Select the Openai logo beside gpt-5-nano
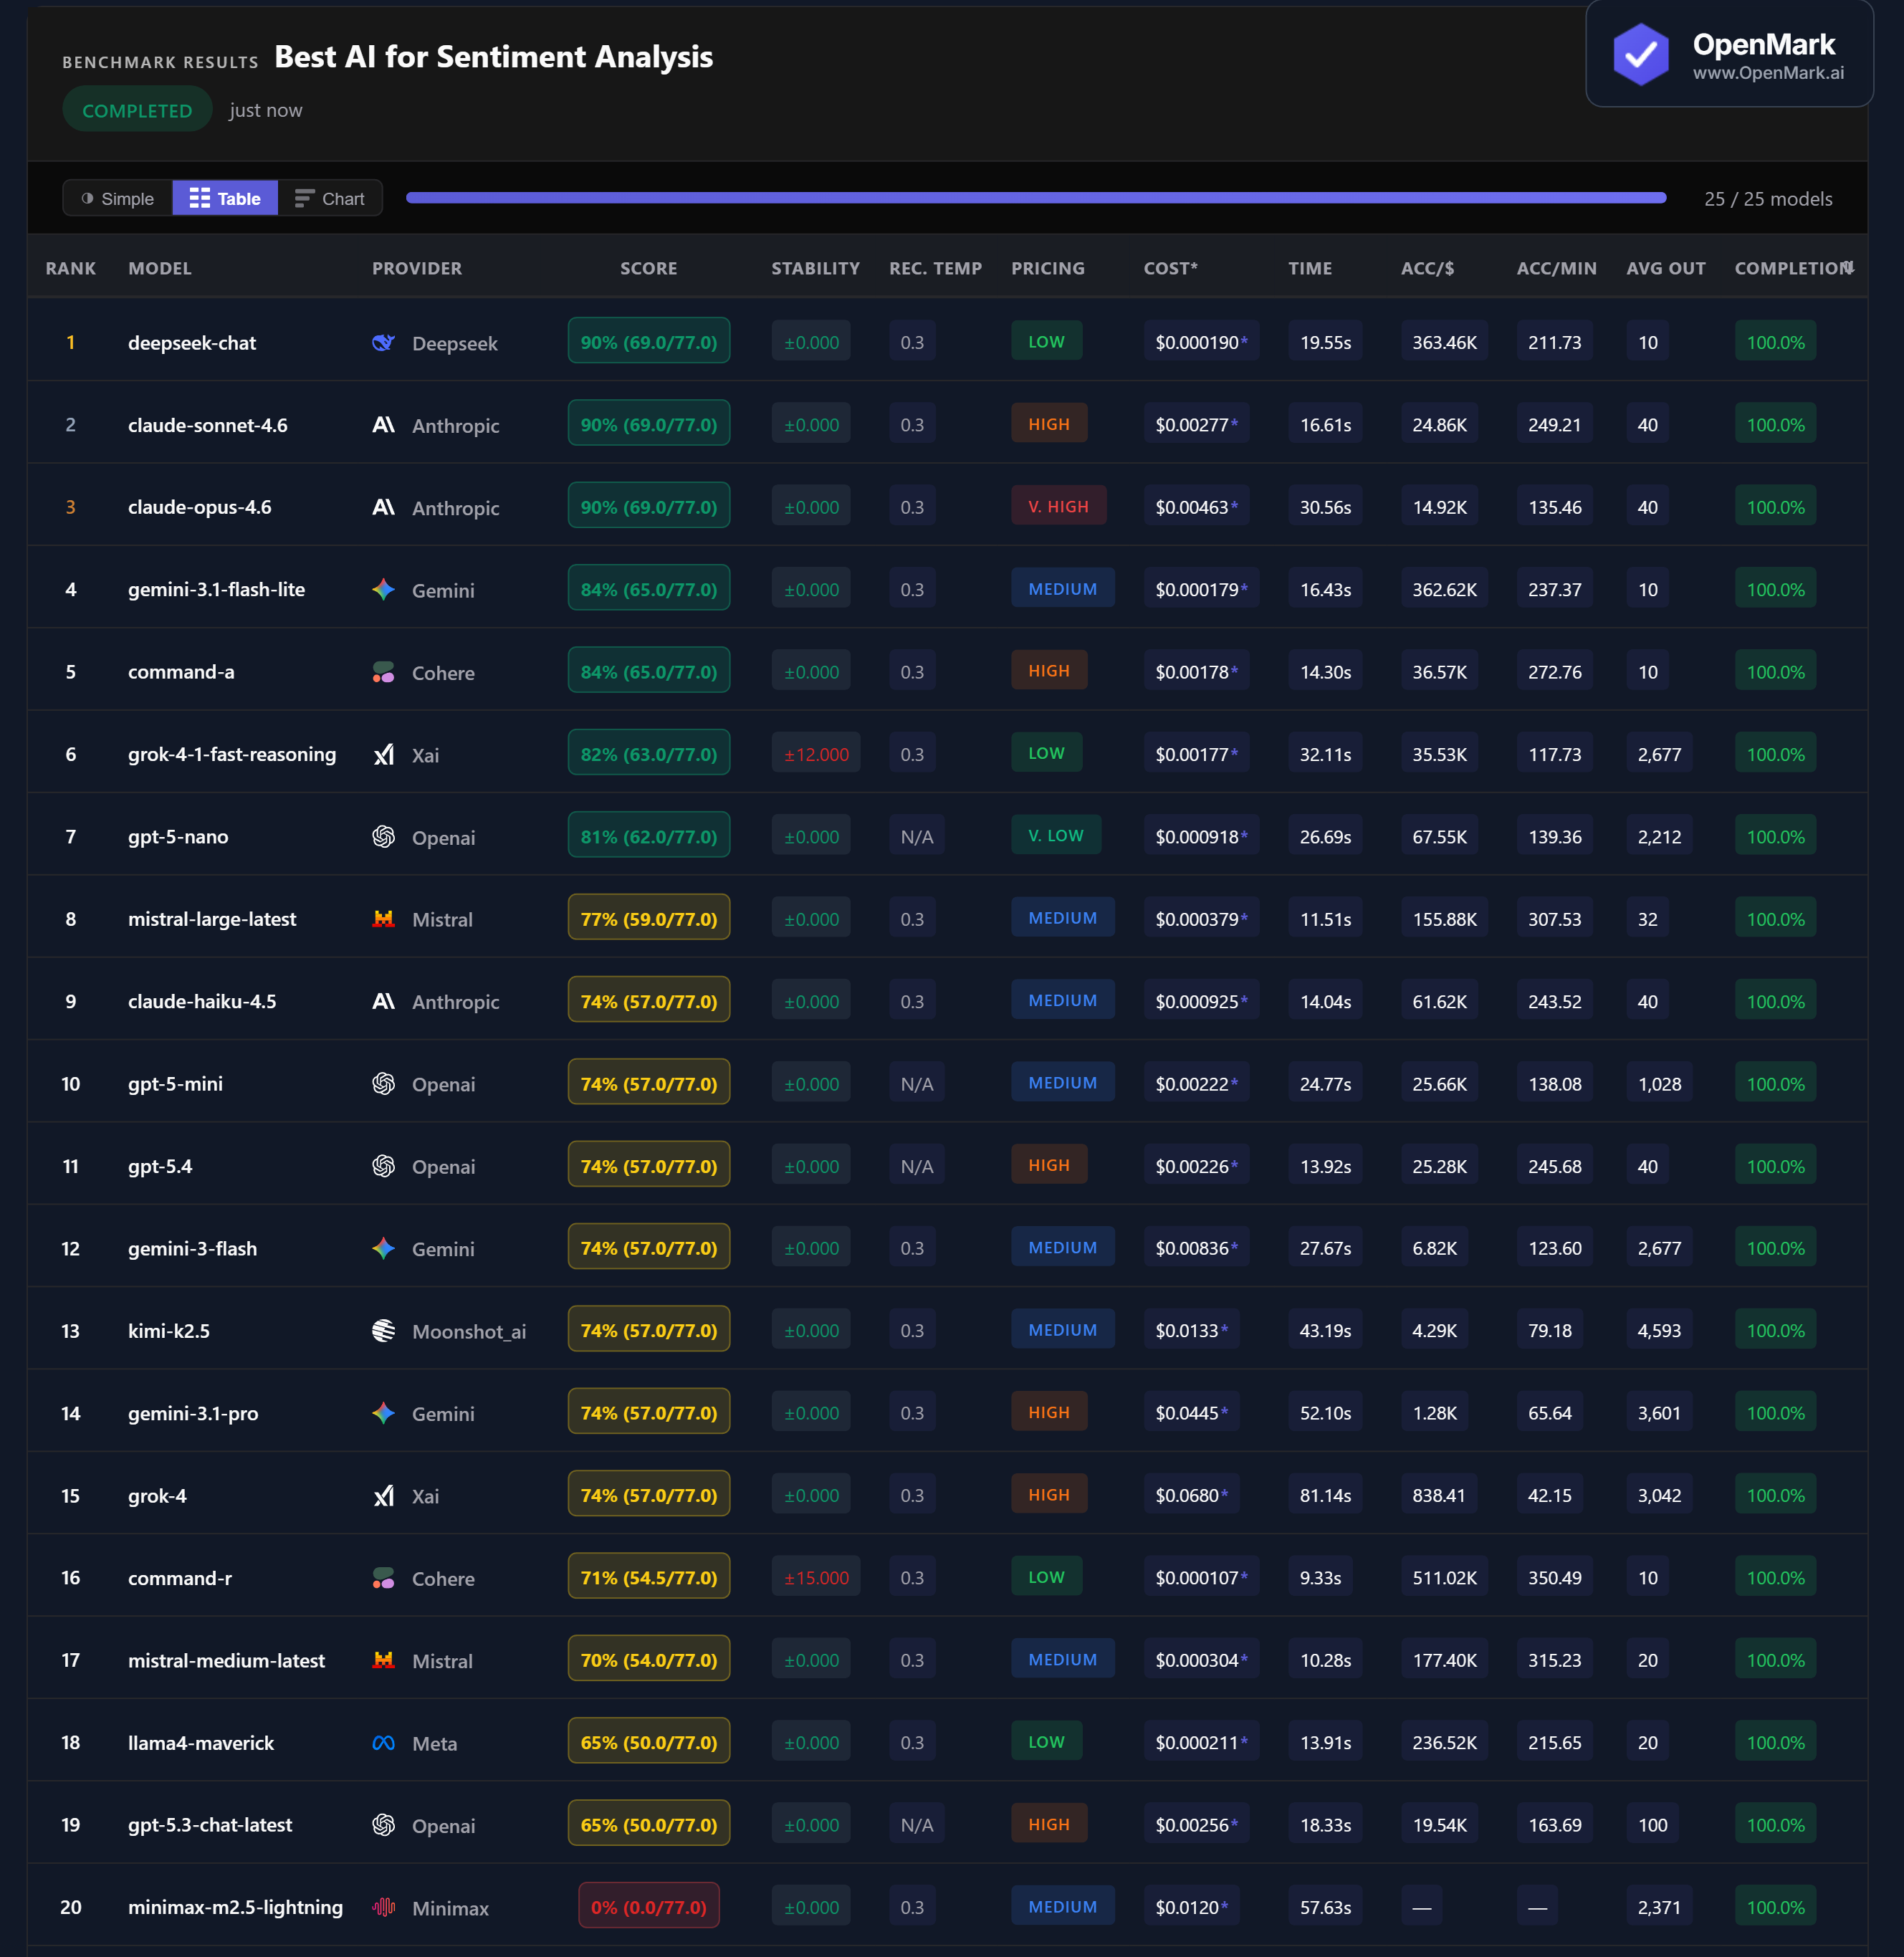This screenshot has height=1957, width=1904. click(x=383, y=836)
